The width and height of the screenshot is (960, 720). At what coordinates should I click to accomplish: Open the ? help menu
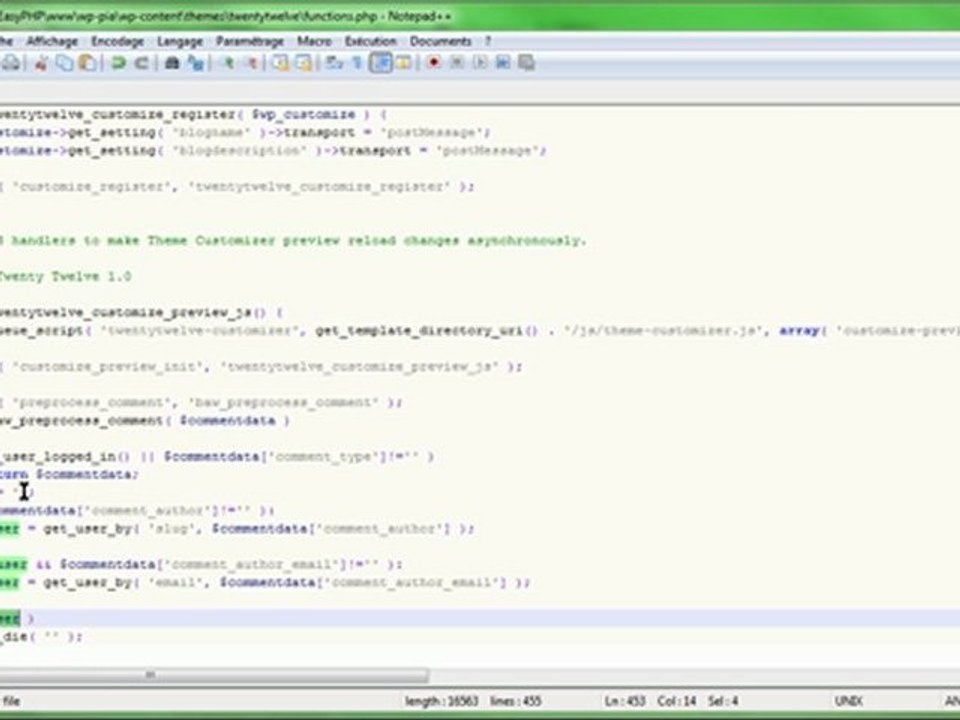tap(488, 41)
